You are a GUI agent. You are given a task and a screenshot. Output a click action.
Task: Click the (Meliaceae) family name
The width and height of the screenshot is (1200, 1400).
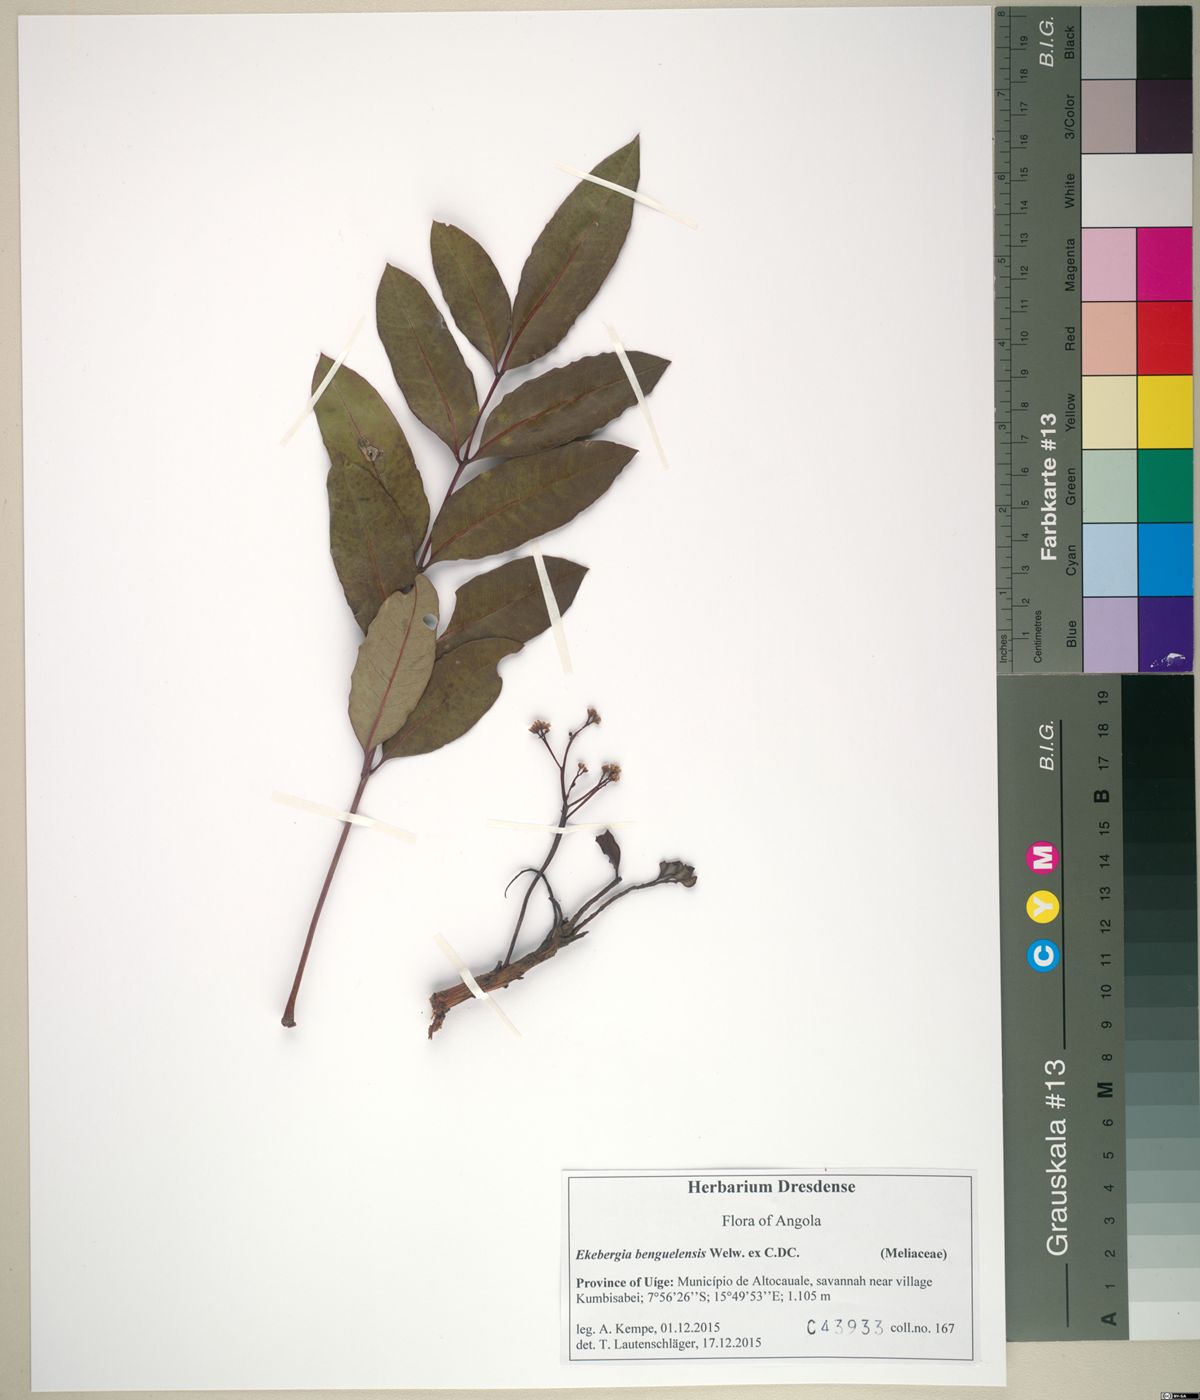coord(913,1253)
